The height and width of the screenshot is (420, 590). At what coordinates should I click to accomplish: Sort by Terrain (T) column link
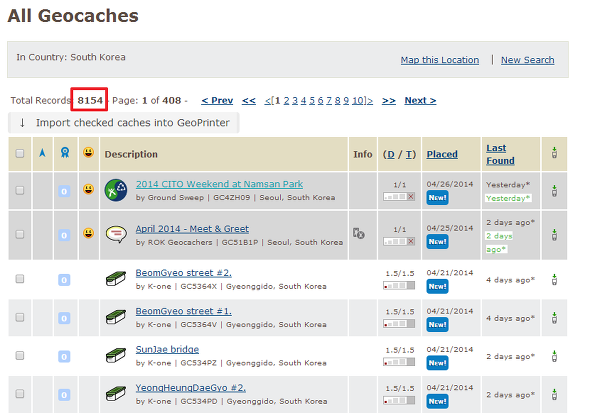point(409,154)
